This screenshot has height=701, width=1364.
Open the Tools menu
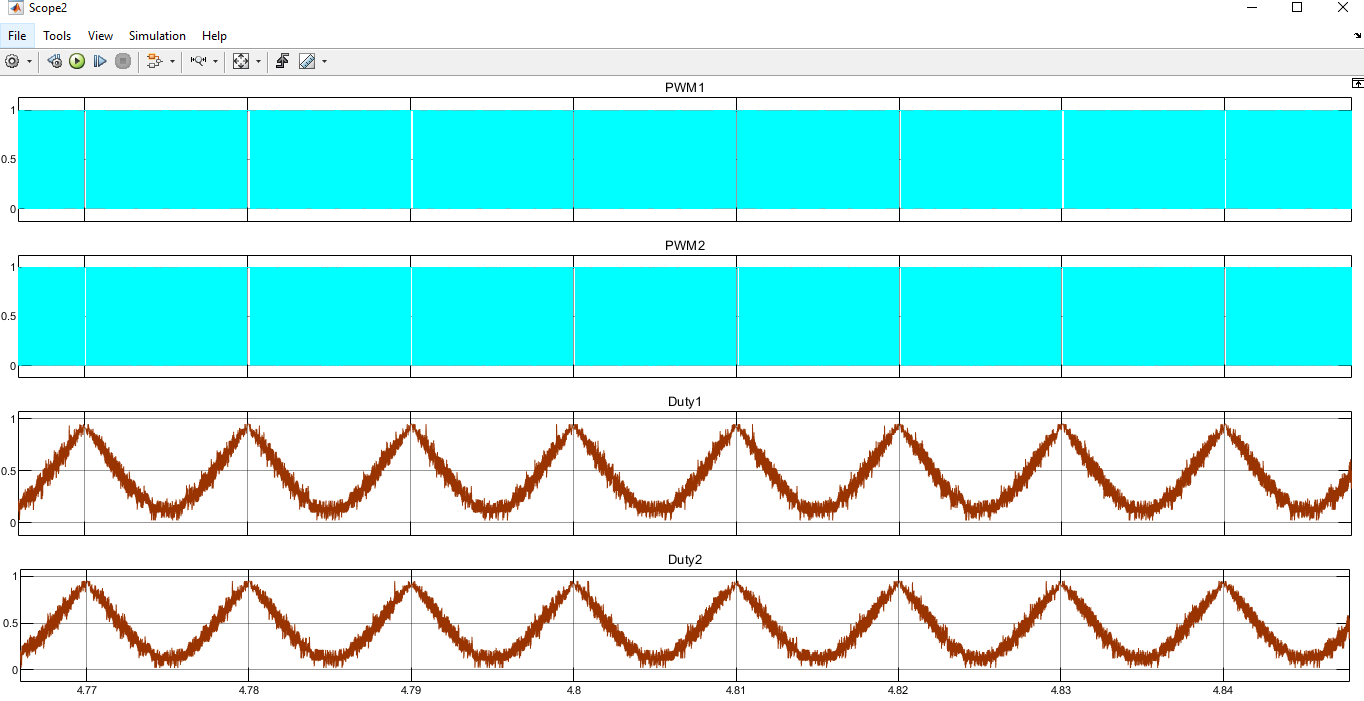(57, 35)
